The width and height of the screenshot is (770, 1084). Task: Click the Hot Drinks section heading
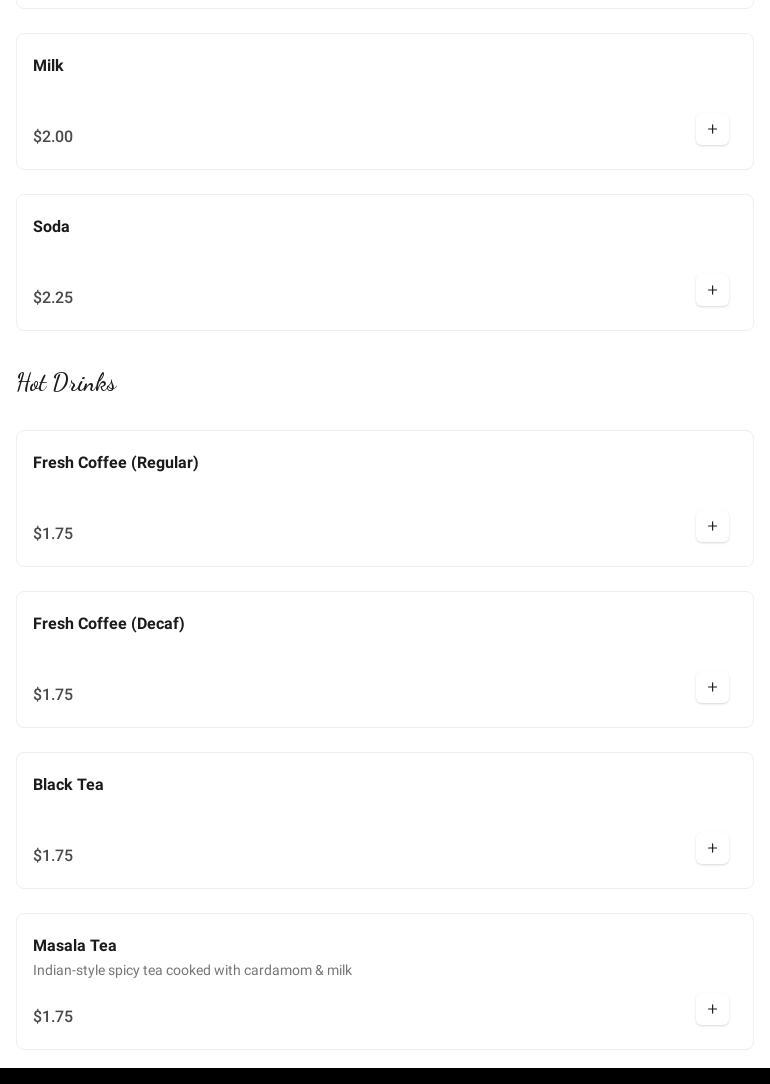click(x=66, y=383)
